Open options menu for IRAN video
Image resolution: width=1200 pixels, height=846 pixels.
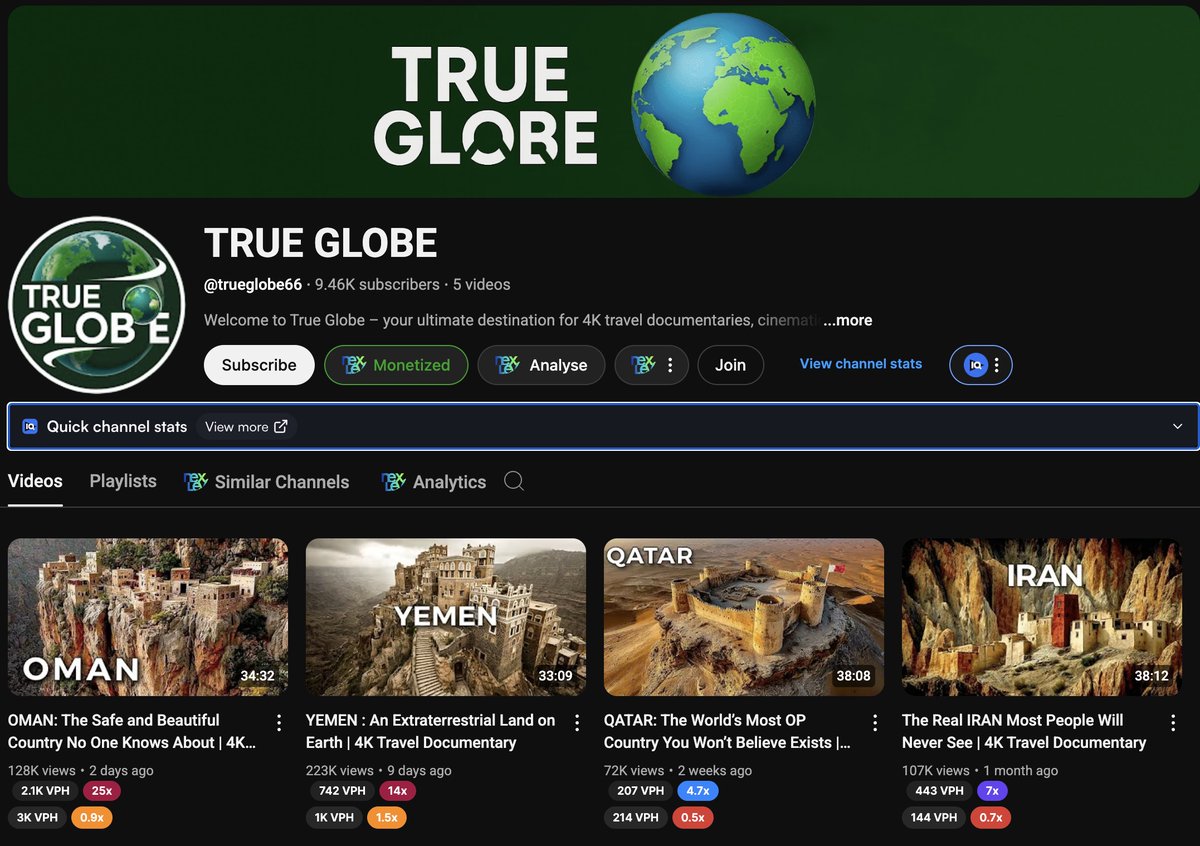[x=1173, y=722]
